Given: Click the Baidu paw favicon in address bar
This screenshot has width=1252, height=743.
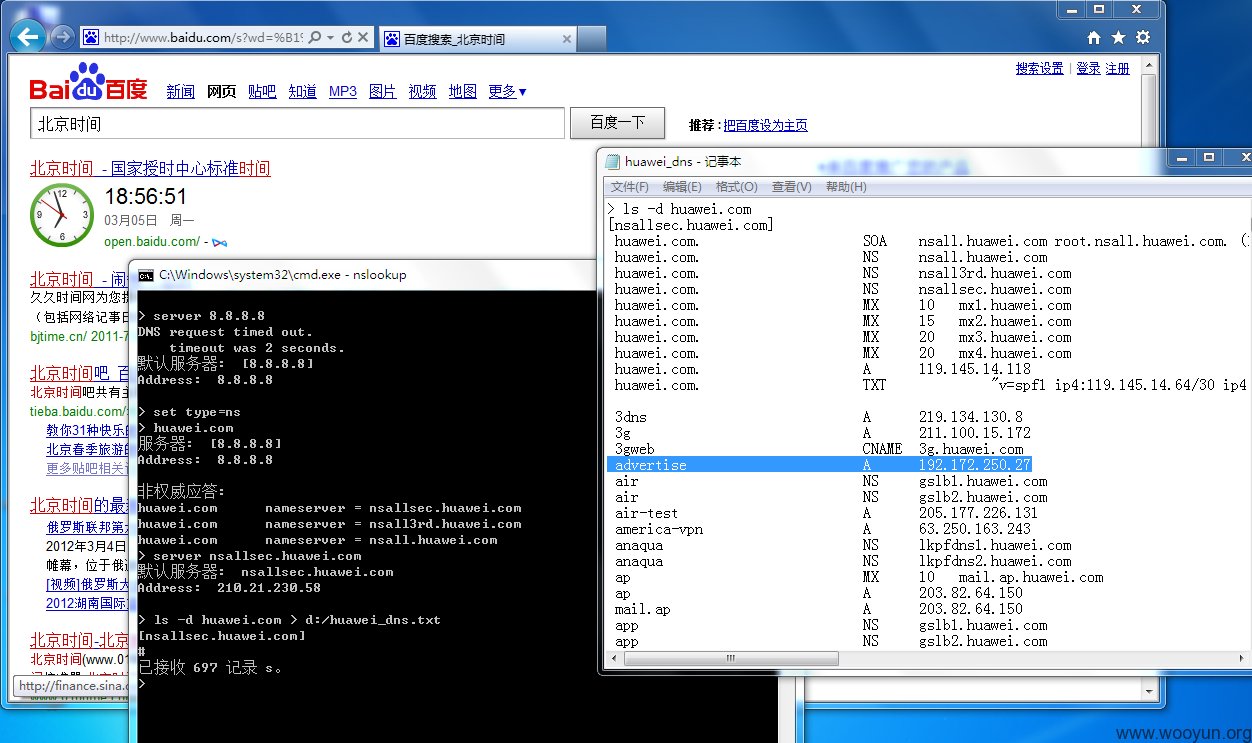Looking at the screenshot, I should (91, 38).
